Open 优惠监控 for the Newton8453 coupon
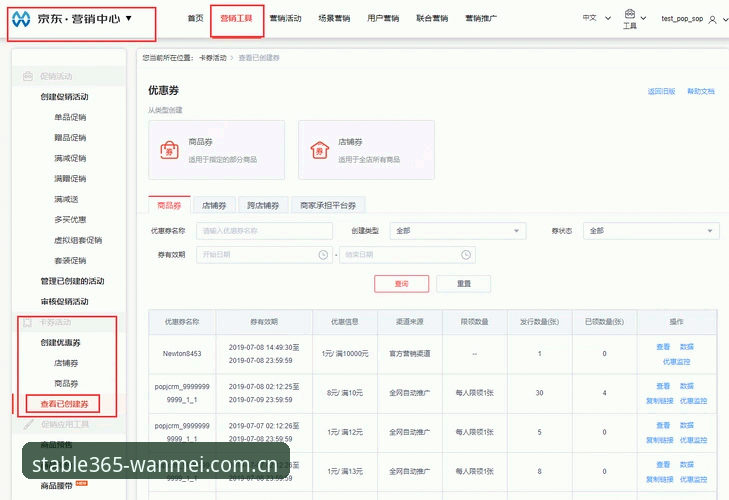The width and height of the screenshot is (729, 500). point(676,361)
